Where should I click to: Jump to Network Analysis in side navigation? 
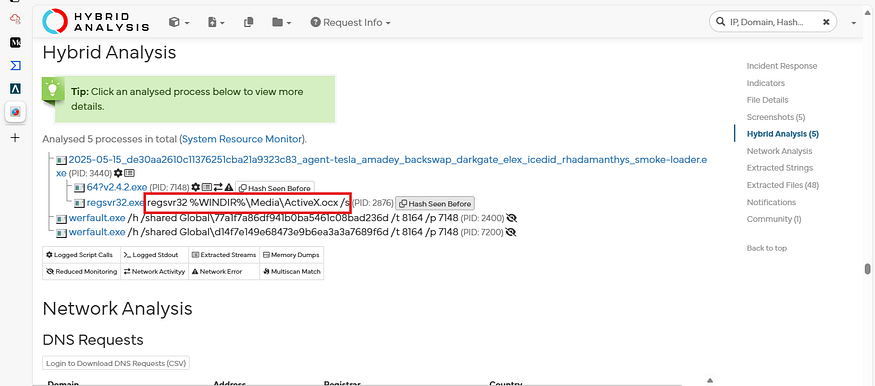tap(779, 151)
